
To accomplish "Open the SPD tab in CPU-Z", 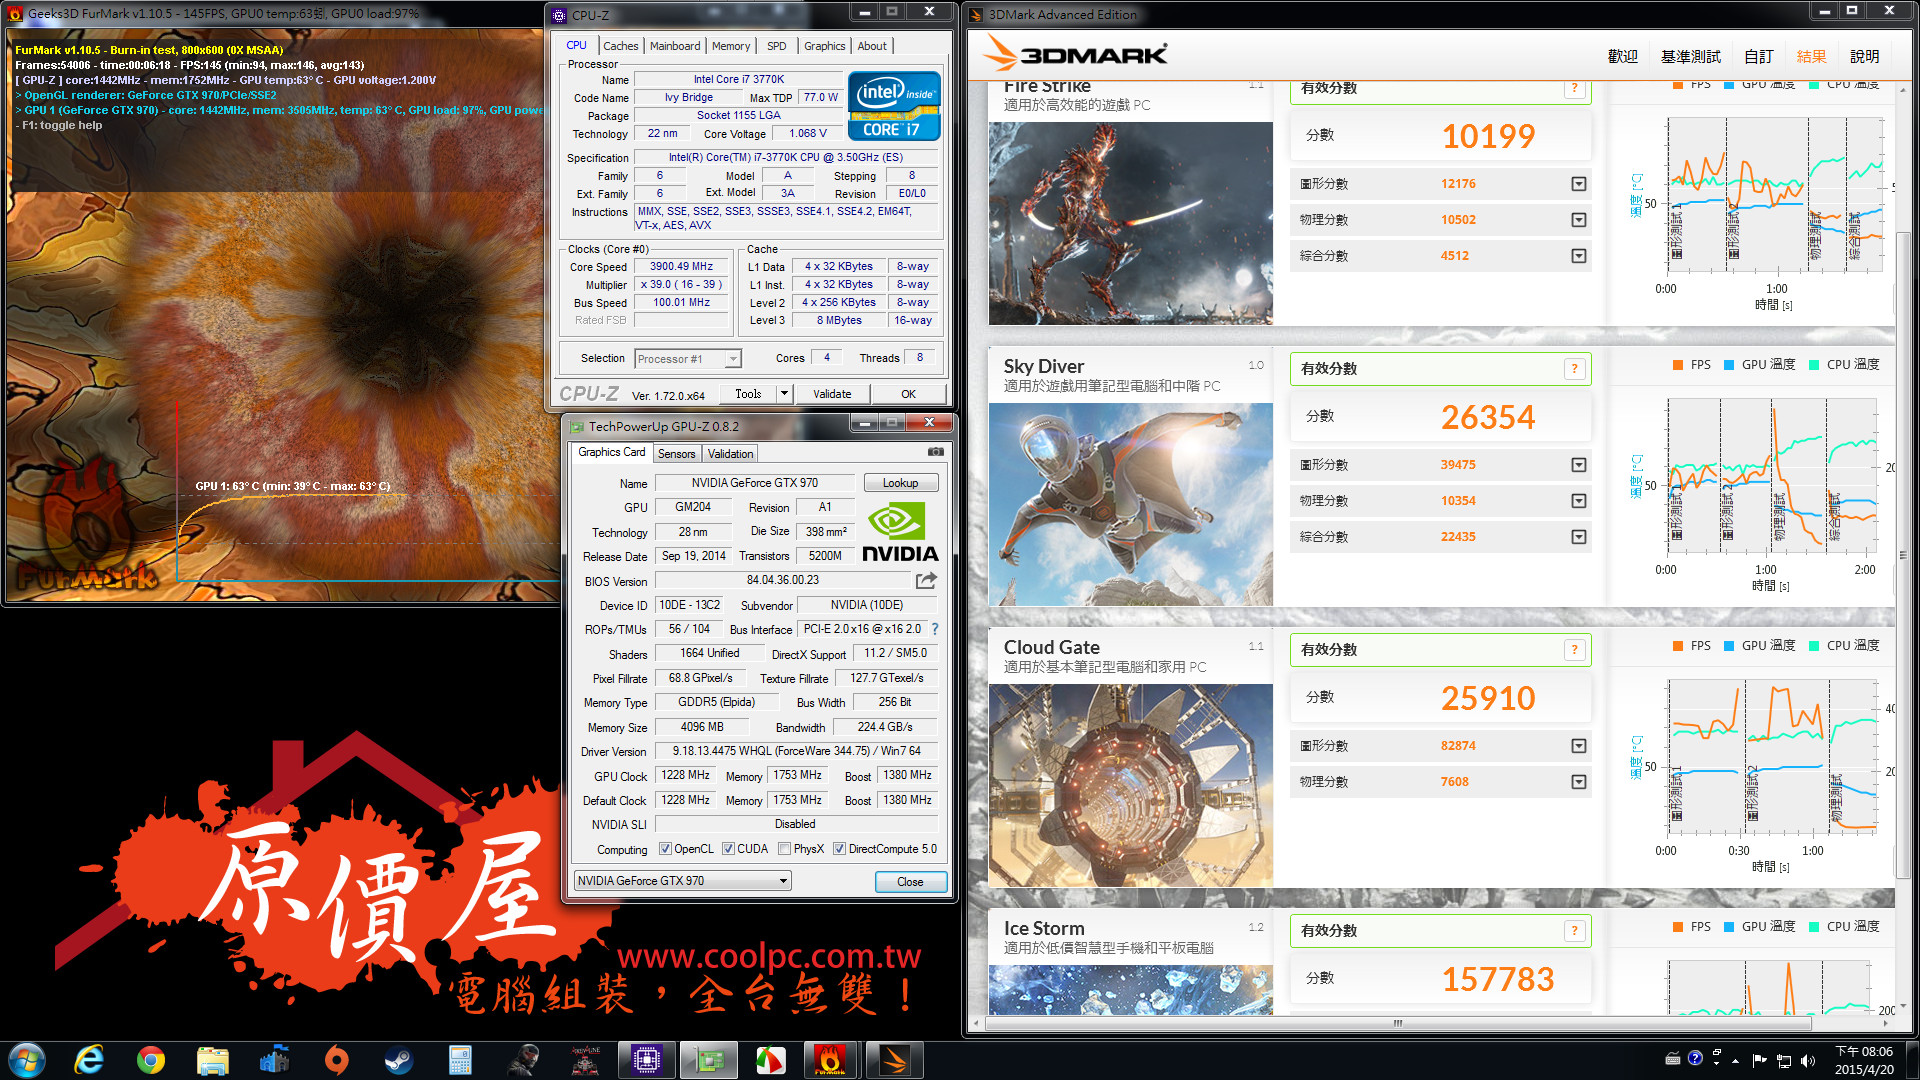I will (776, 46).
